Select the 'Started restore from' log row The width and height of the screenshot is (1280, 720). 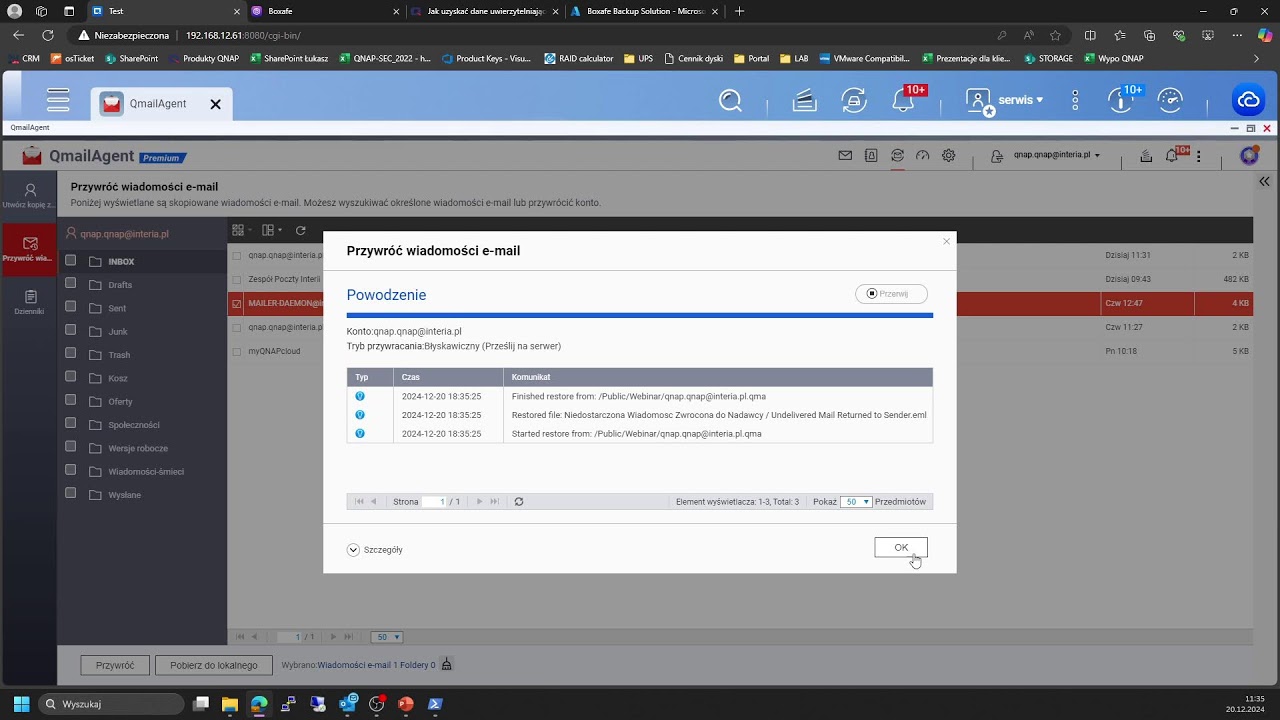[640, 434]
